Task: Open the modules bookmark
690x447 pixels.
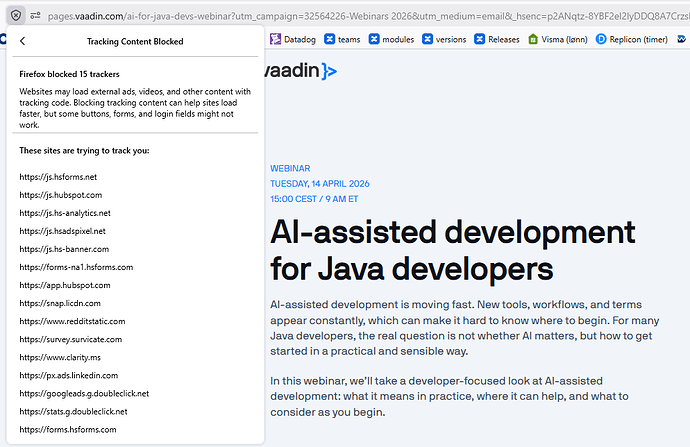Action: coord(393,39)
